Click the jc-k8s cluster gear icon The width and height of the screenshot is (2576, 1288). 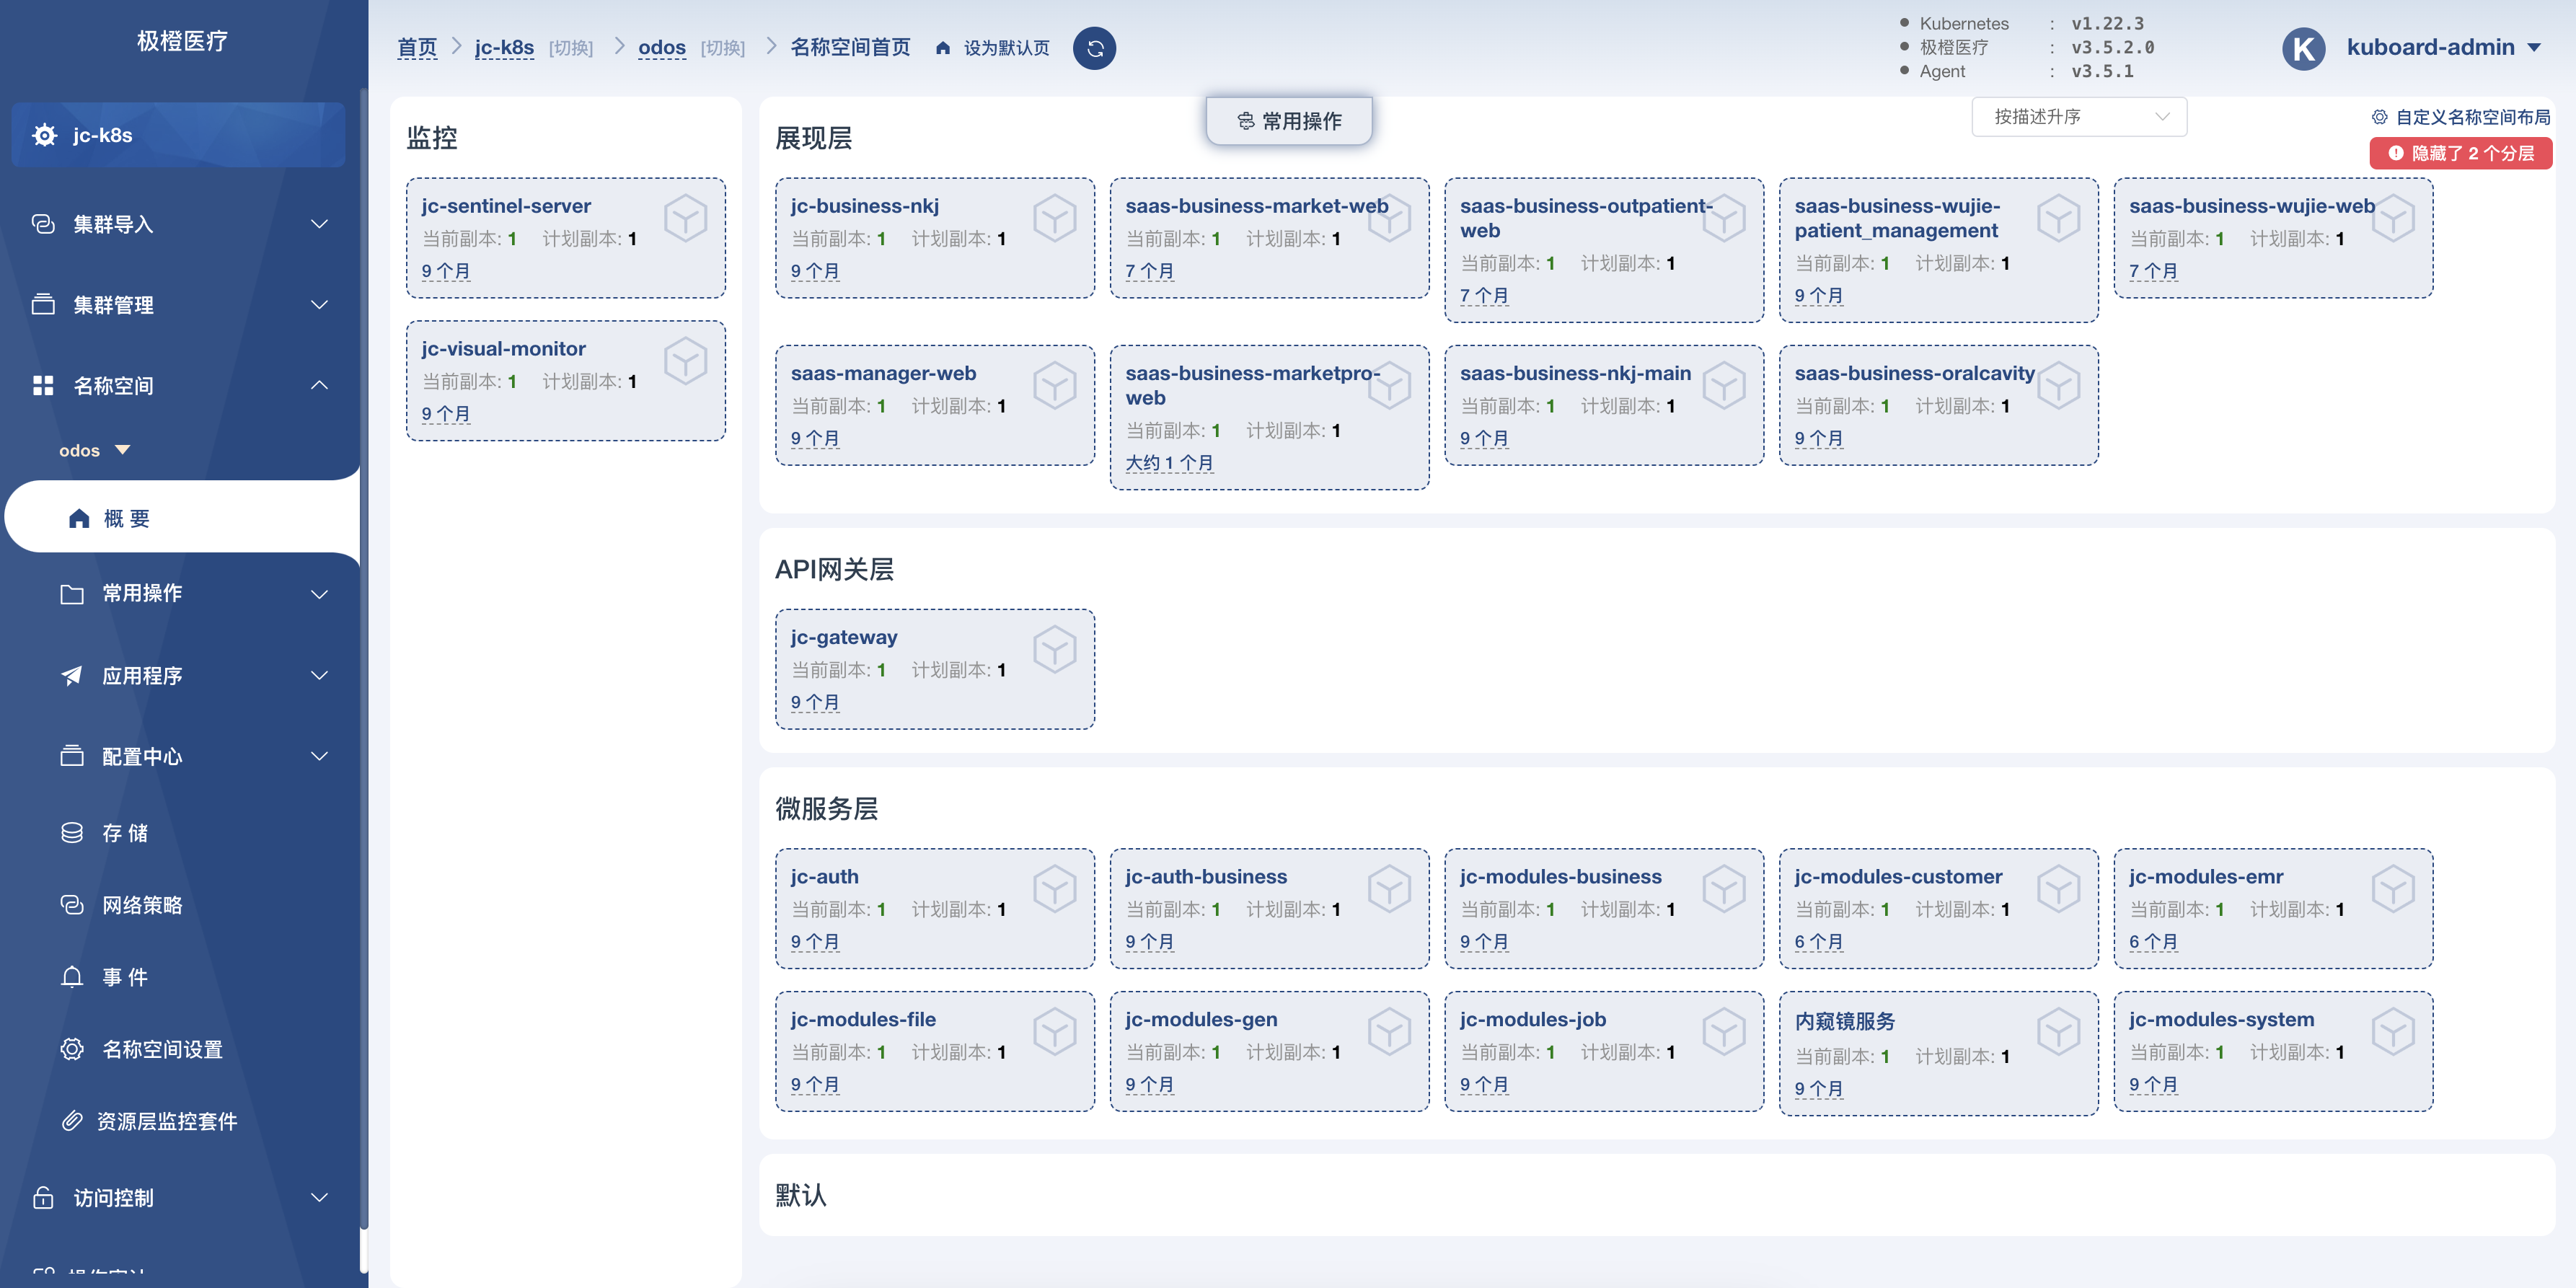click(x=44, y=135)
